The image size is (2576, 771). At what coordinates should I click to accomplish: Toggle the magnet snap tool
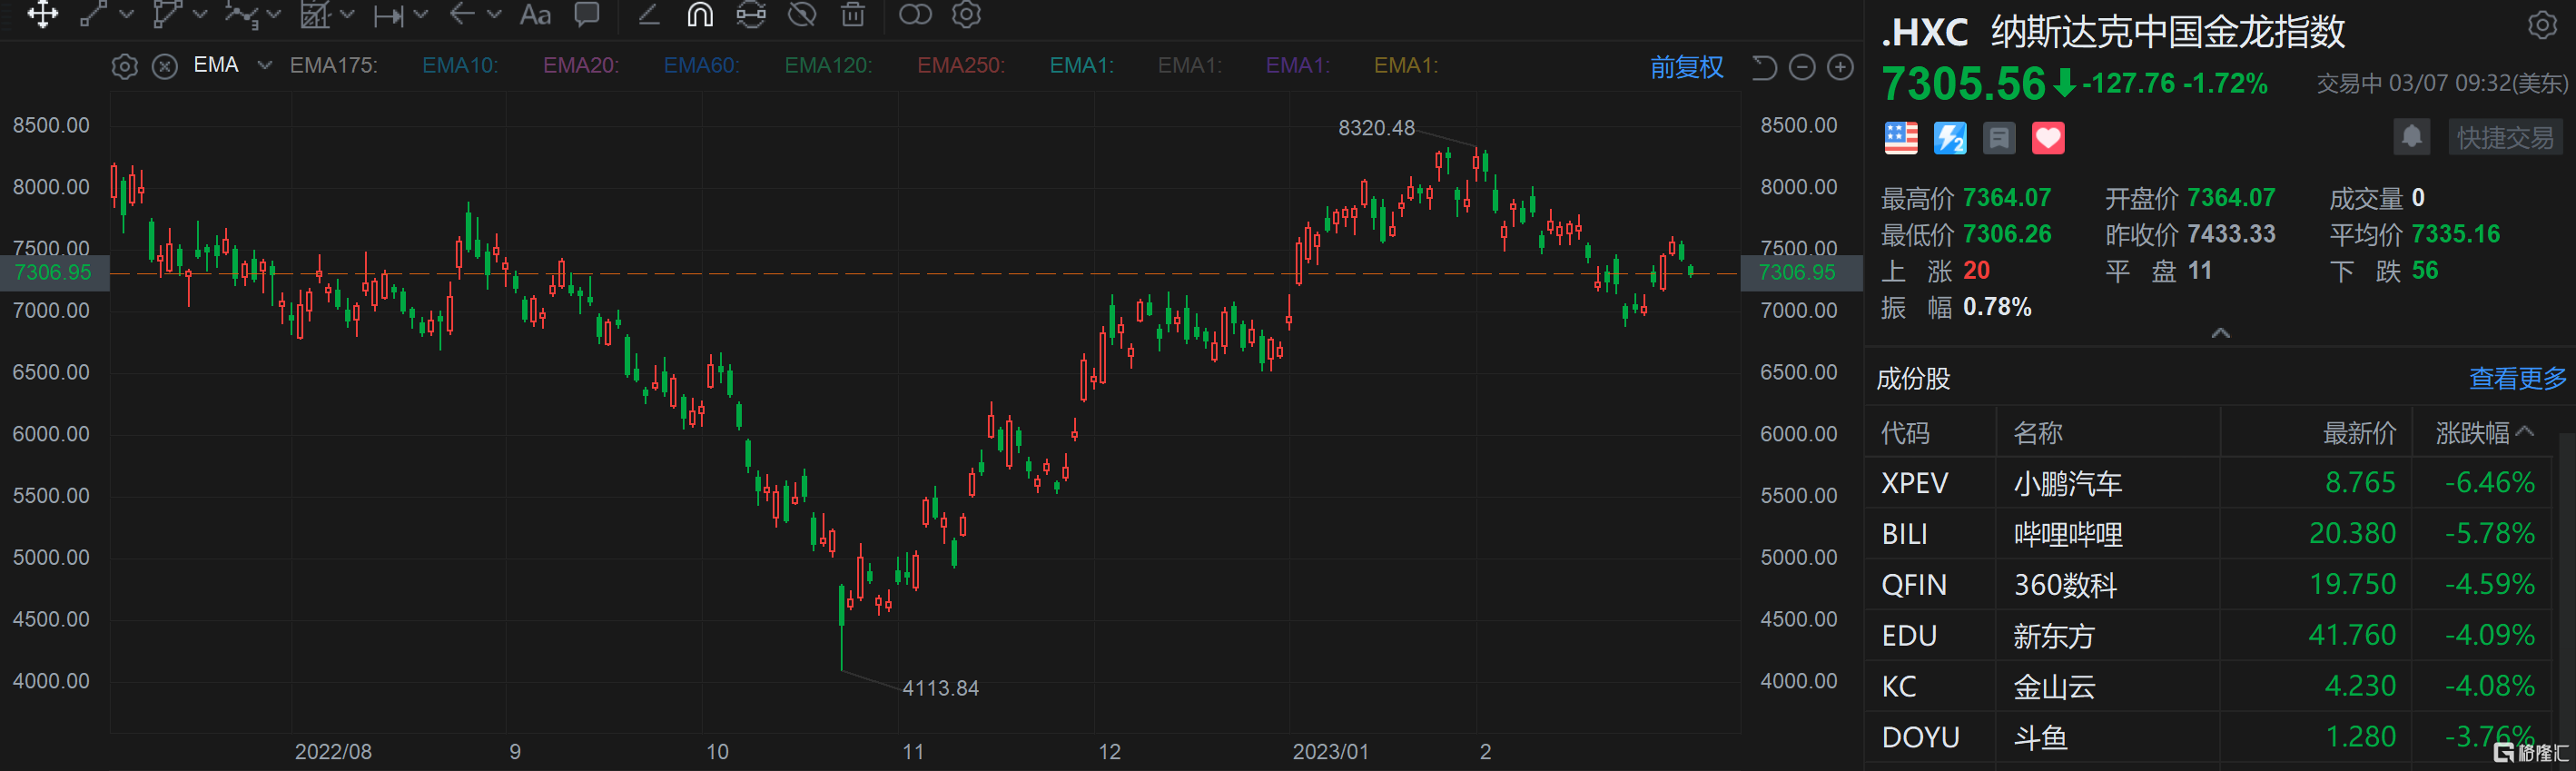click(x=700, y=14)
